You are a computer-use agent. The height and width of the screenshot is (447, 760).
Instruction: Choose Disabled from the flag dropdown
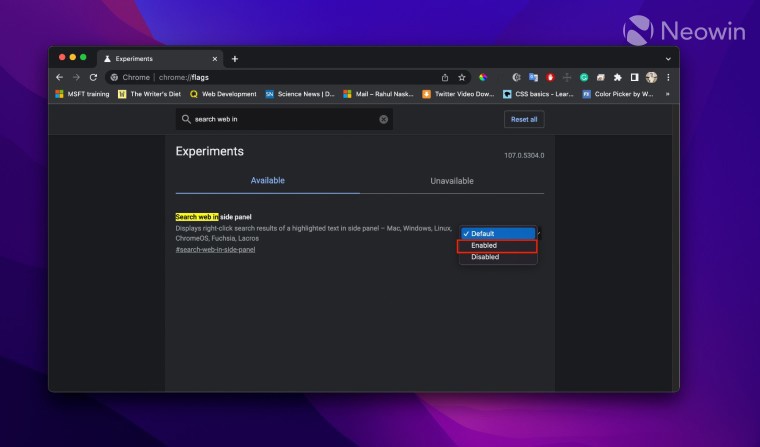497,257
